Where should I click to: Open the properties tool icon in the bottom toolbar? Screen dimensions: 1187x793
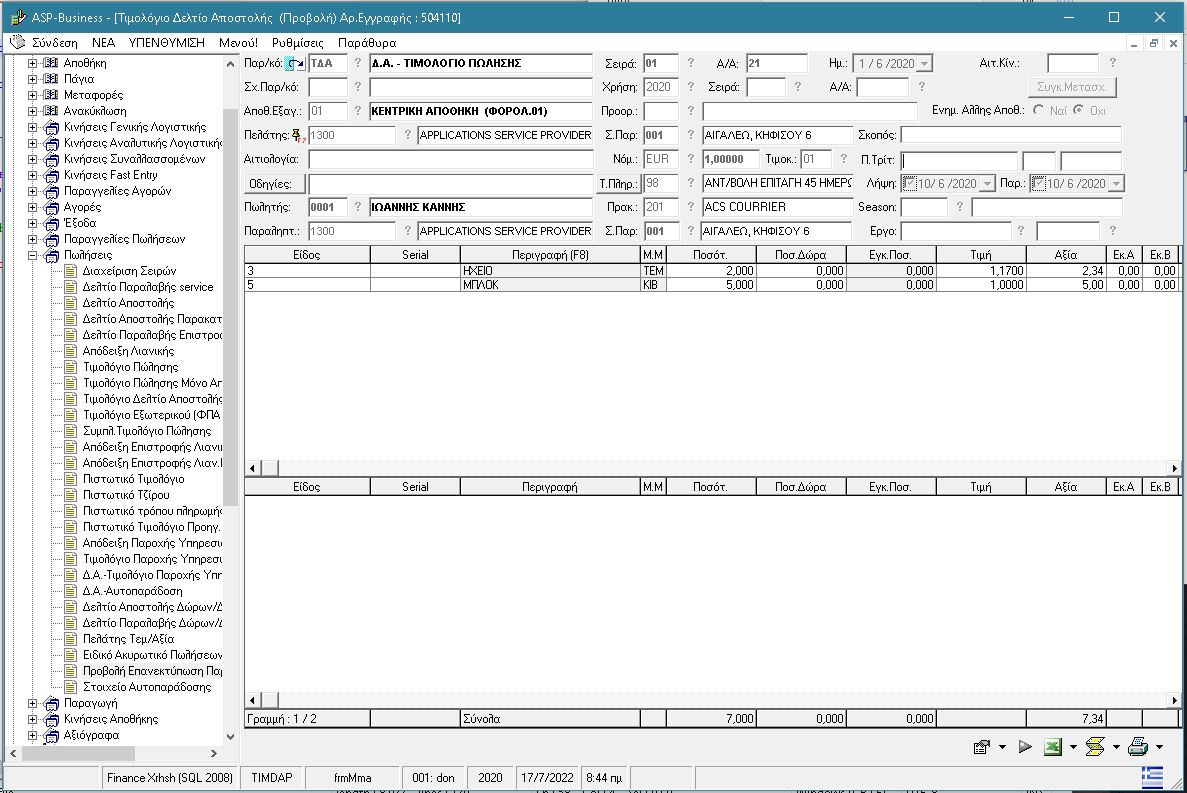982,748
